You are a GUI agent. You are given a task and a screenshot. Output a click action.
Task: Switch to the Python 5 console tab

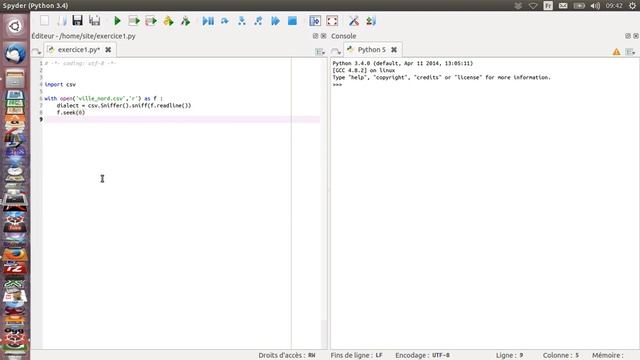(x=371, y=49)
